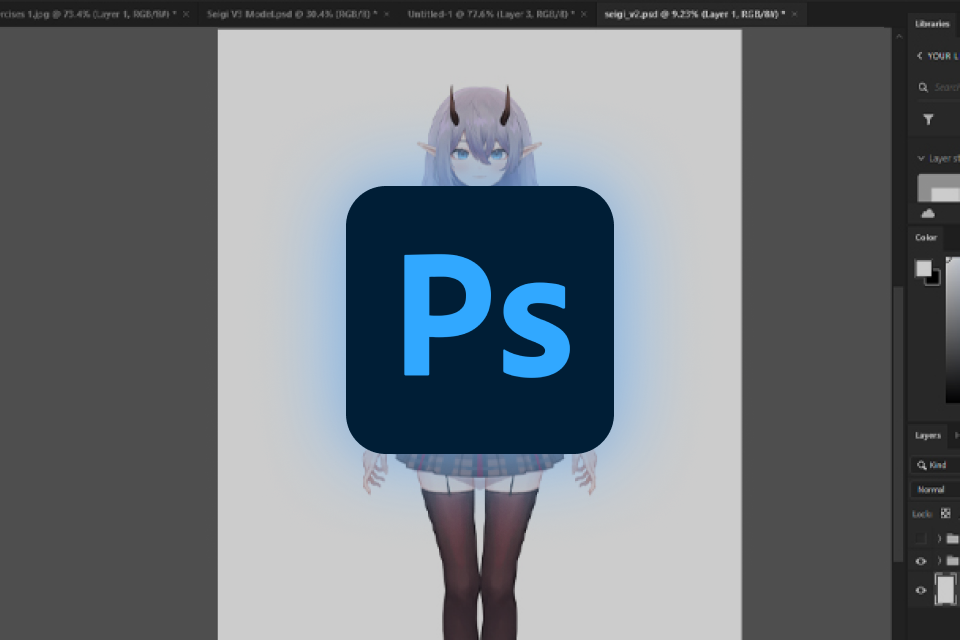
Task: Open the Normal blend mode dropdown
Action: (937, 490)
